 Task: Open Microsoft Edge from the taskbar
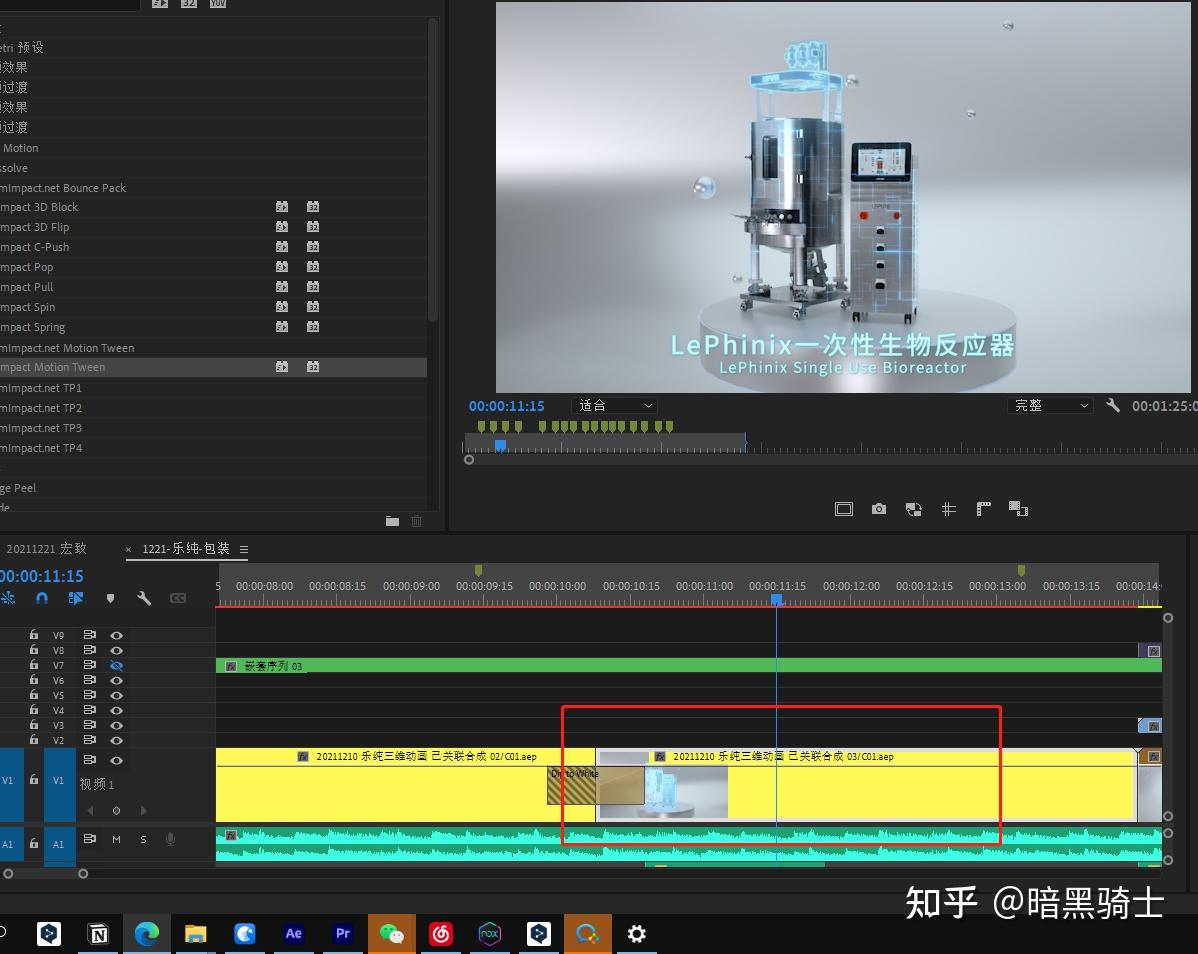147,933
